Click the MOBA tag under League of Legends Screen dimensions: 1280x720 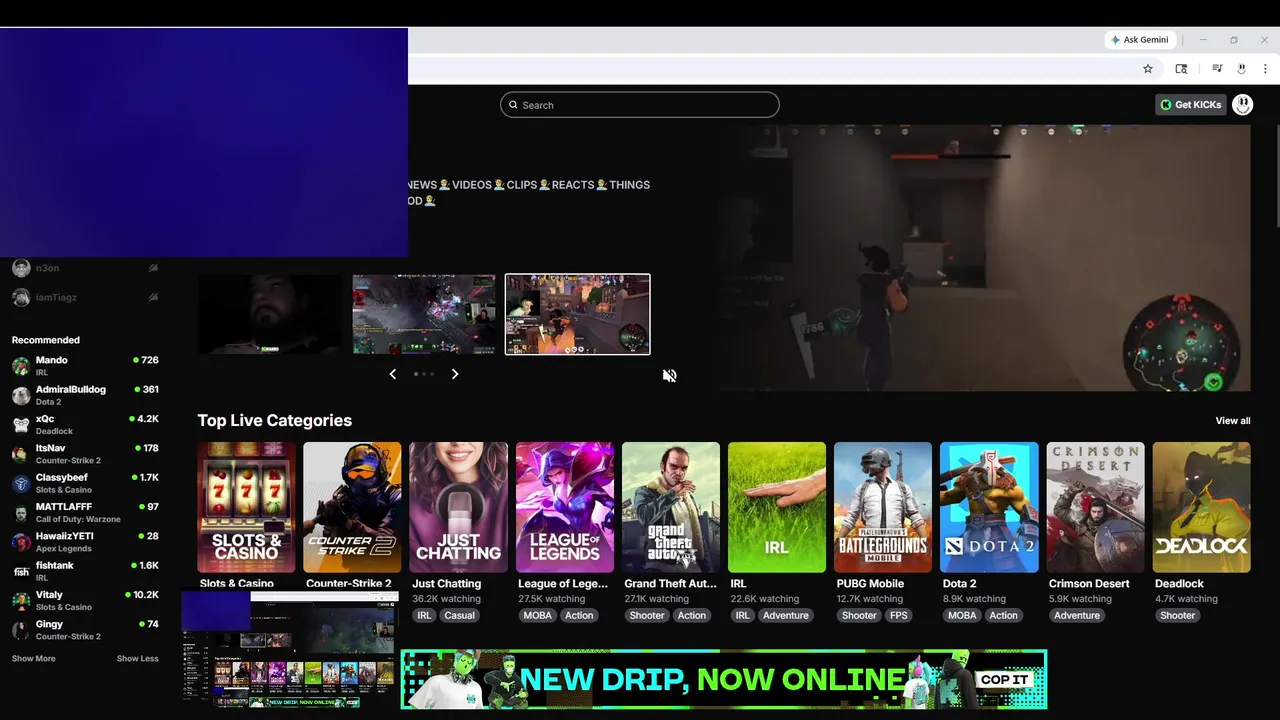coord(537,616)
